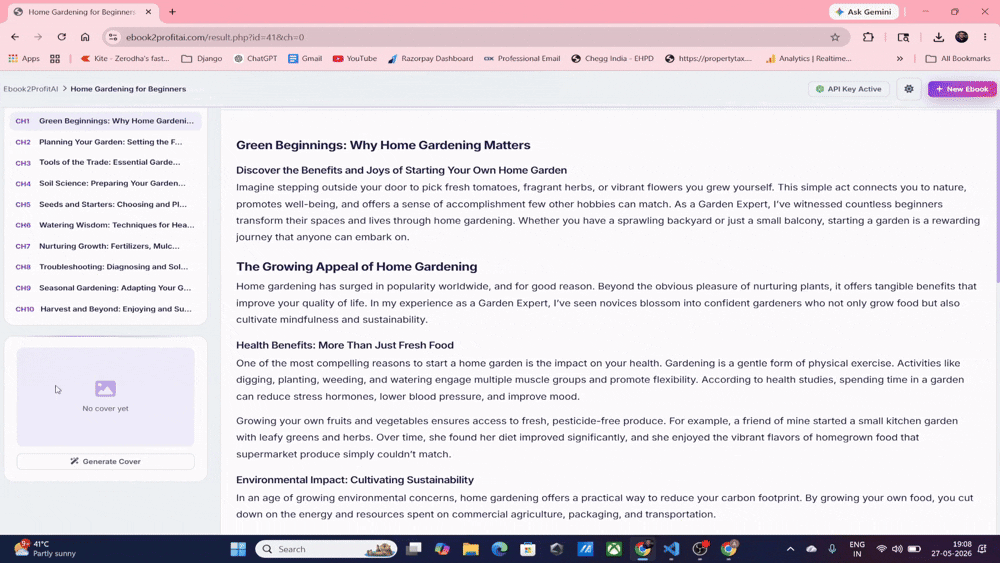The height and width of the screenshot is (563, 1000).
Task: Open the Django bookmarks folder
Action: (202, 59)
